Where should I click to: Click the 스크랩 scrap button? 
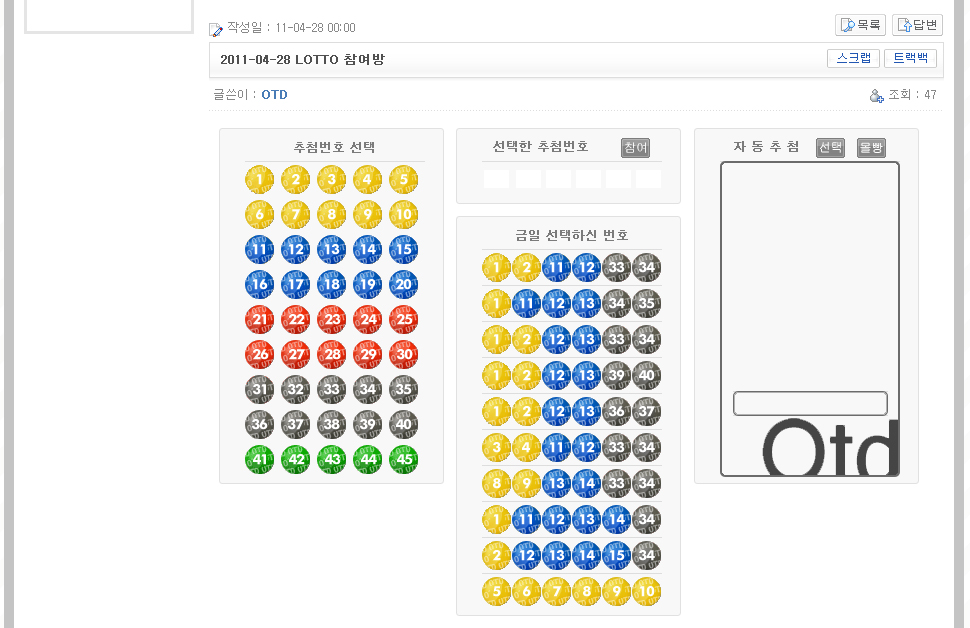coord(853,58)
